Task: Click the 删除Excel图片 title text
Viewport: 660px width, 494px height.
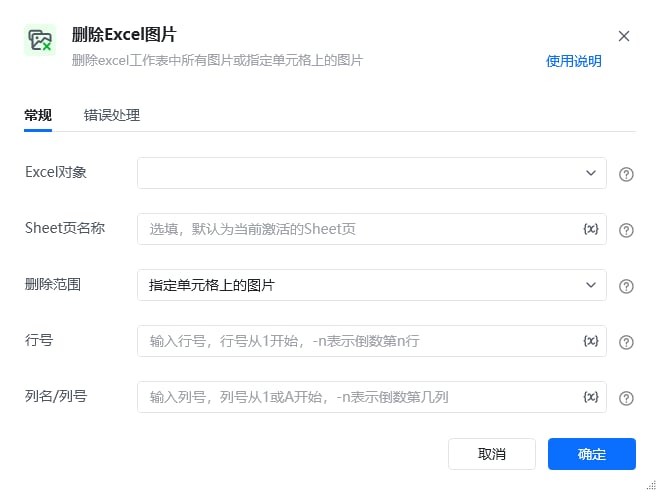Action: click(124, 34)
